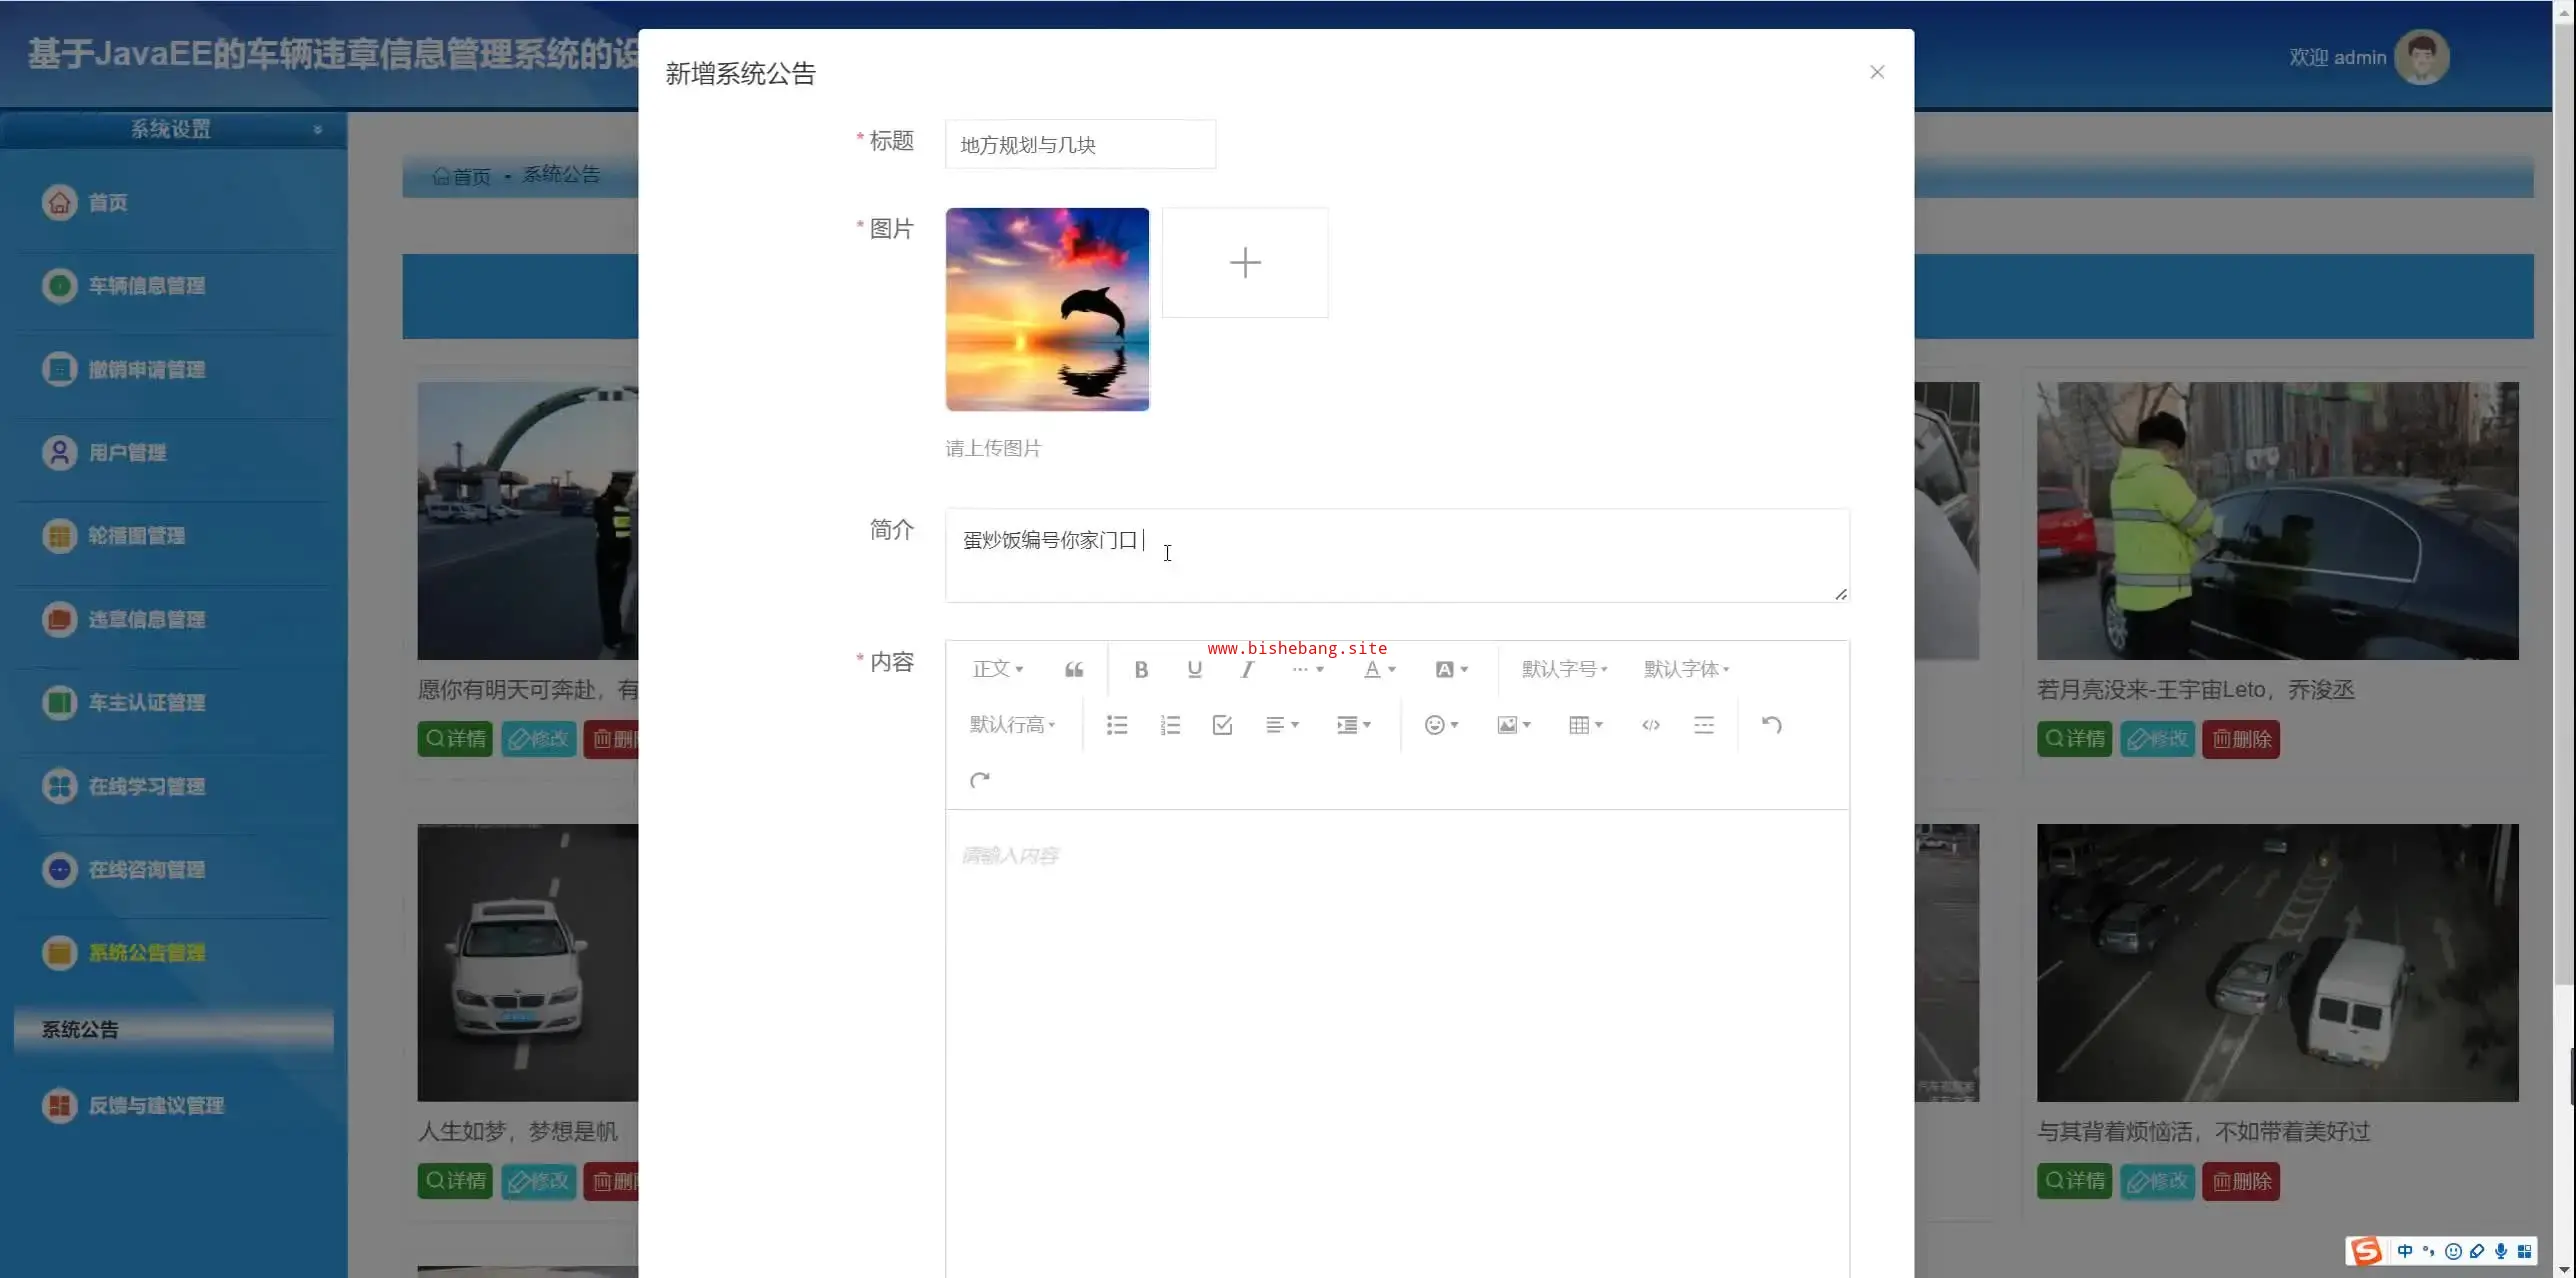The image size is (2576, 1278).
Task: Insert a numbered ordered list
Action: coord(1170,725)
